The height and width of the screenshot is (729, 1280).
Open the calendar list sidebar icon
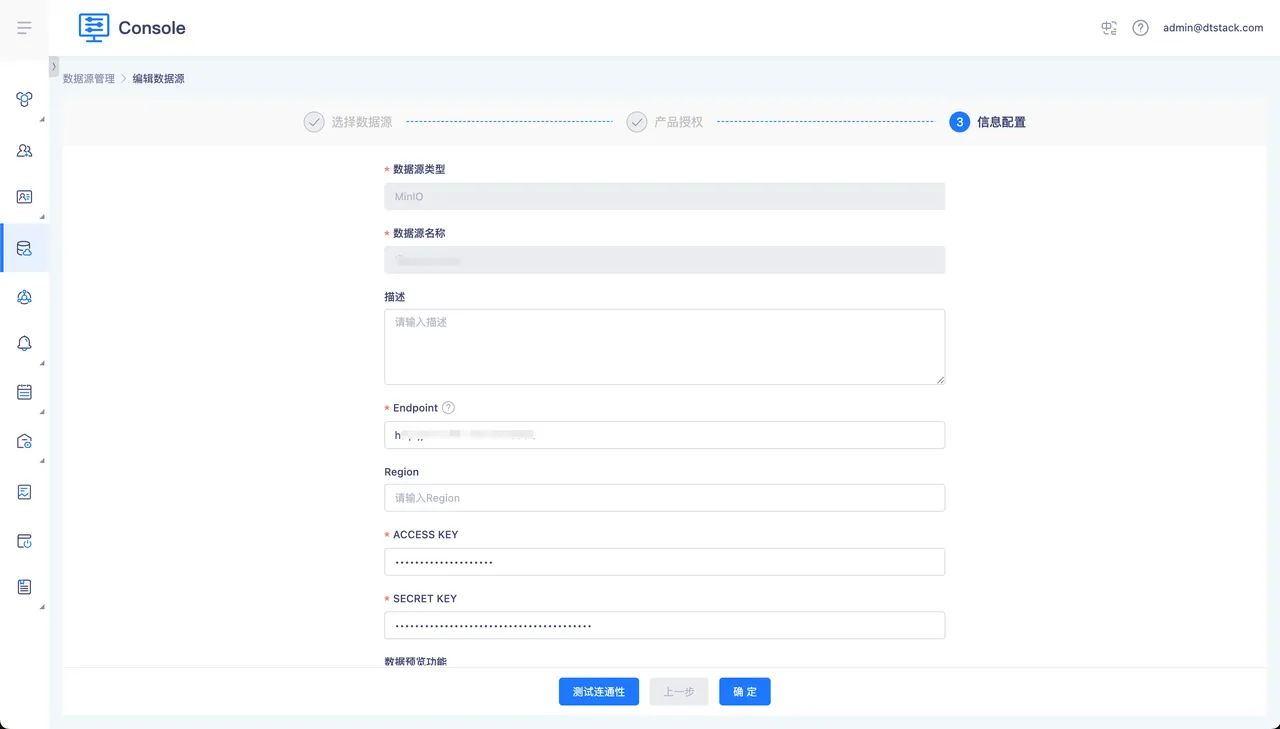coord(24,392)
